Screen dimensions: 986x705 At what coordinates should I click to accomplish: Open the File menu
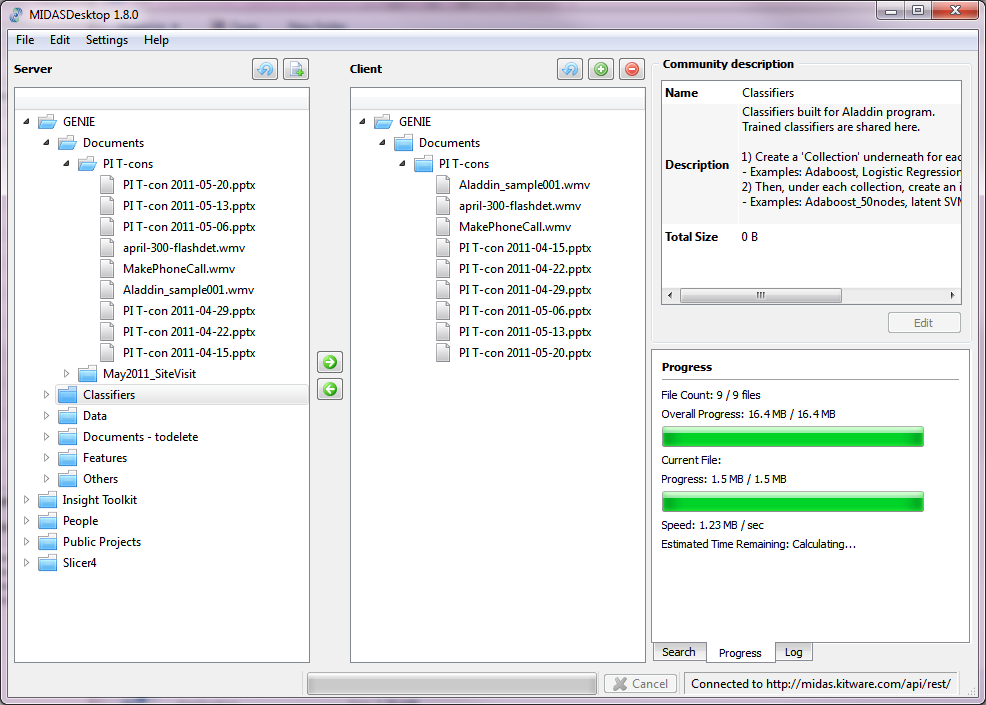point(25,40)
